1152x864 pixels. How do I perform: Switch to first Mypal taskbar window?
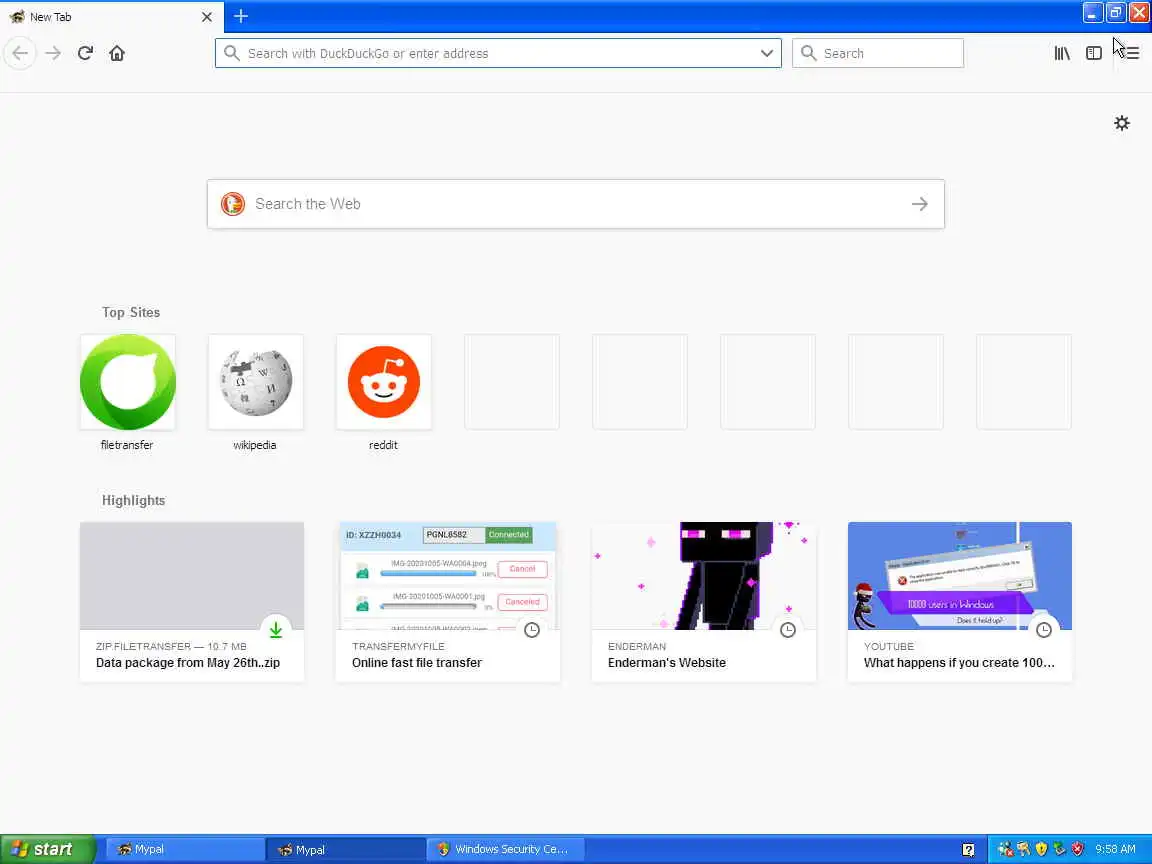click(184, 849)
